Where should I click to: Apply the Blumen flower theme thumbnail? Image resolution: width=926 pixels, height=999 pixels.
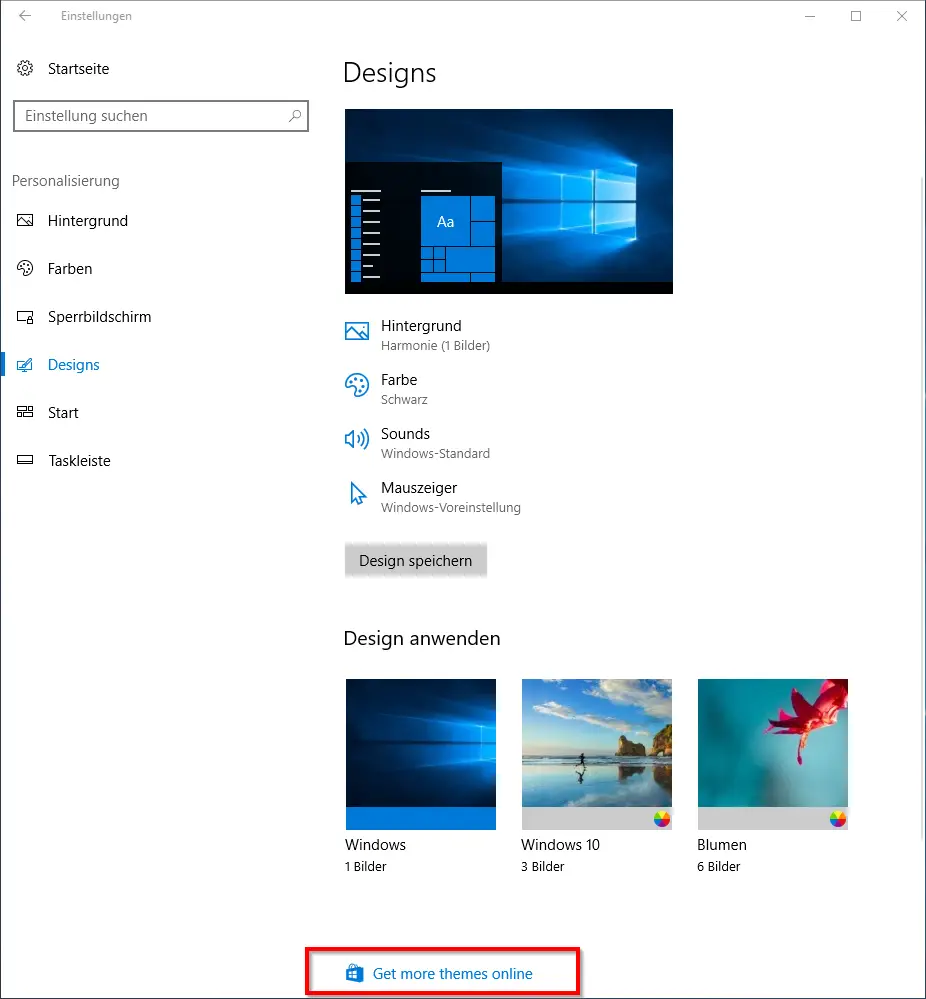pos(772,754)
